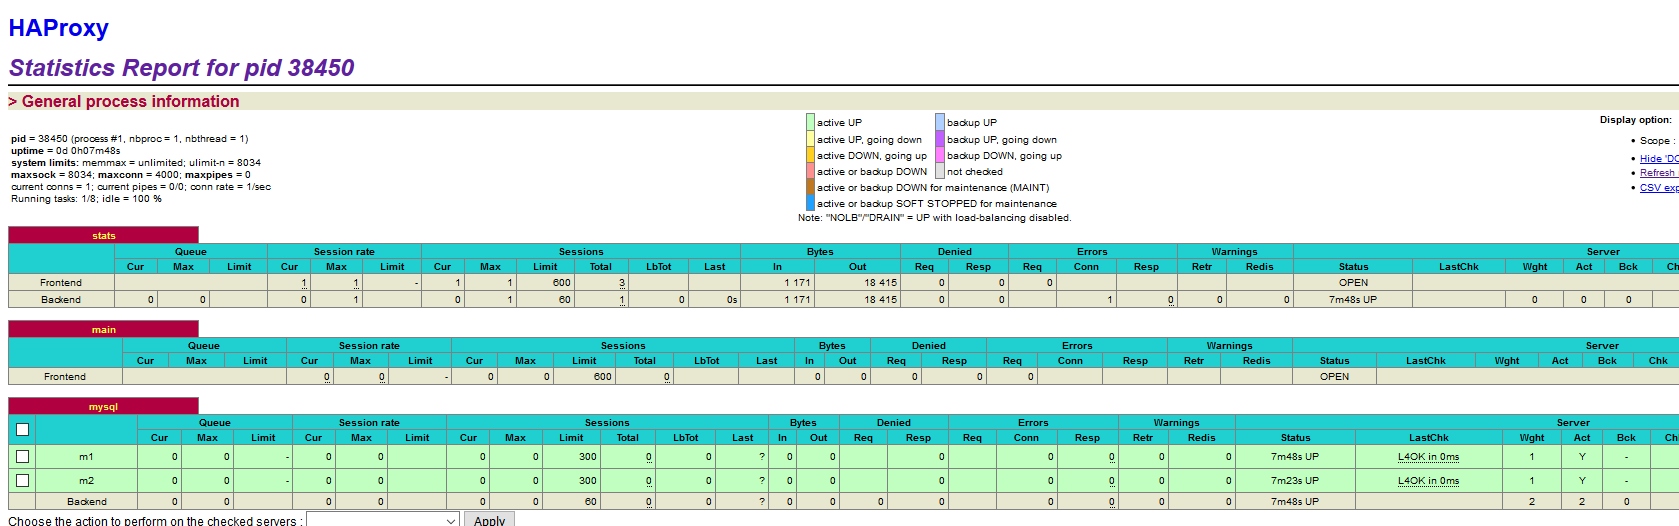
Task: Click the SOFT STOPPED for maintenance swatch
Action: 811,203
